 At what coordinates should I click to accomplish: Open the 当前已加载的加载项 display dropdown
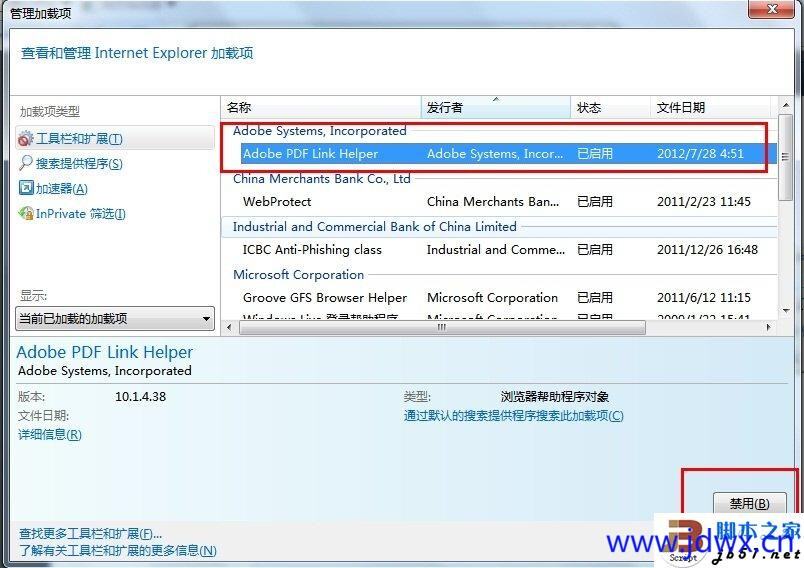tap(115, 319)
